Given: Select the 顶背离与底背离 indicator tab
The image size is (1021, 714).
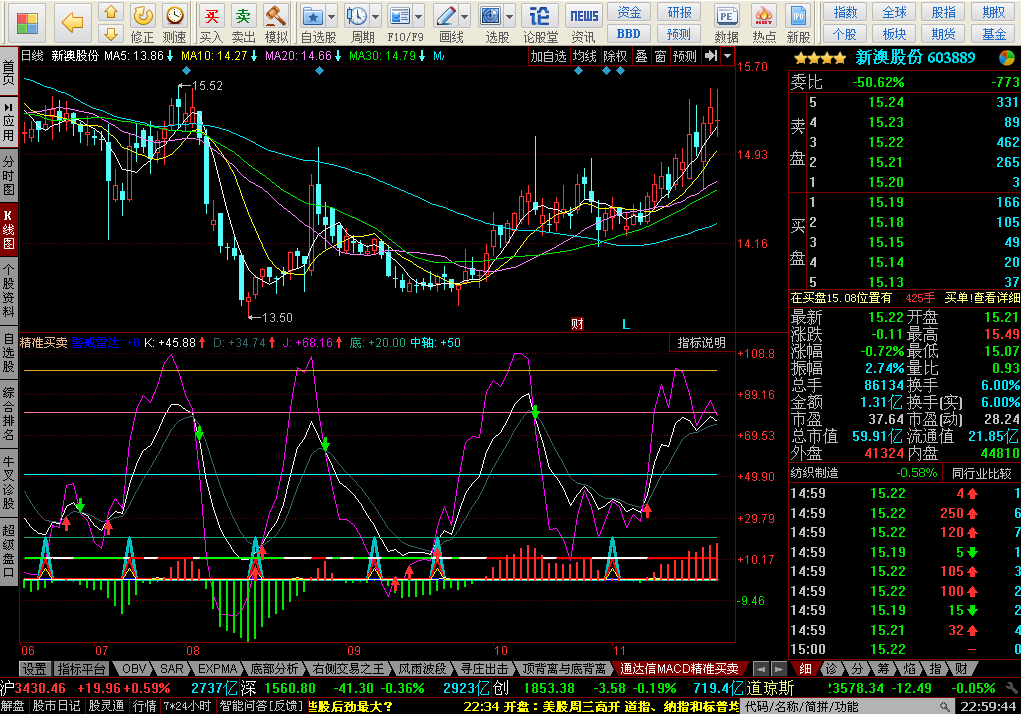Looking at the screenshot, I should click(x=564, y=669).
